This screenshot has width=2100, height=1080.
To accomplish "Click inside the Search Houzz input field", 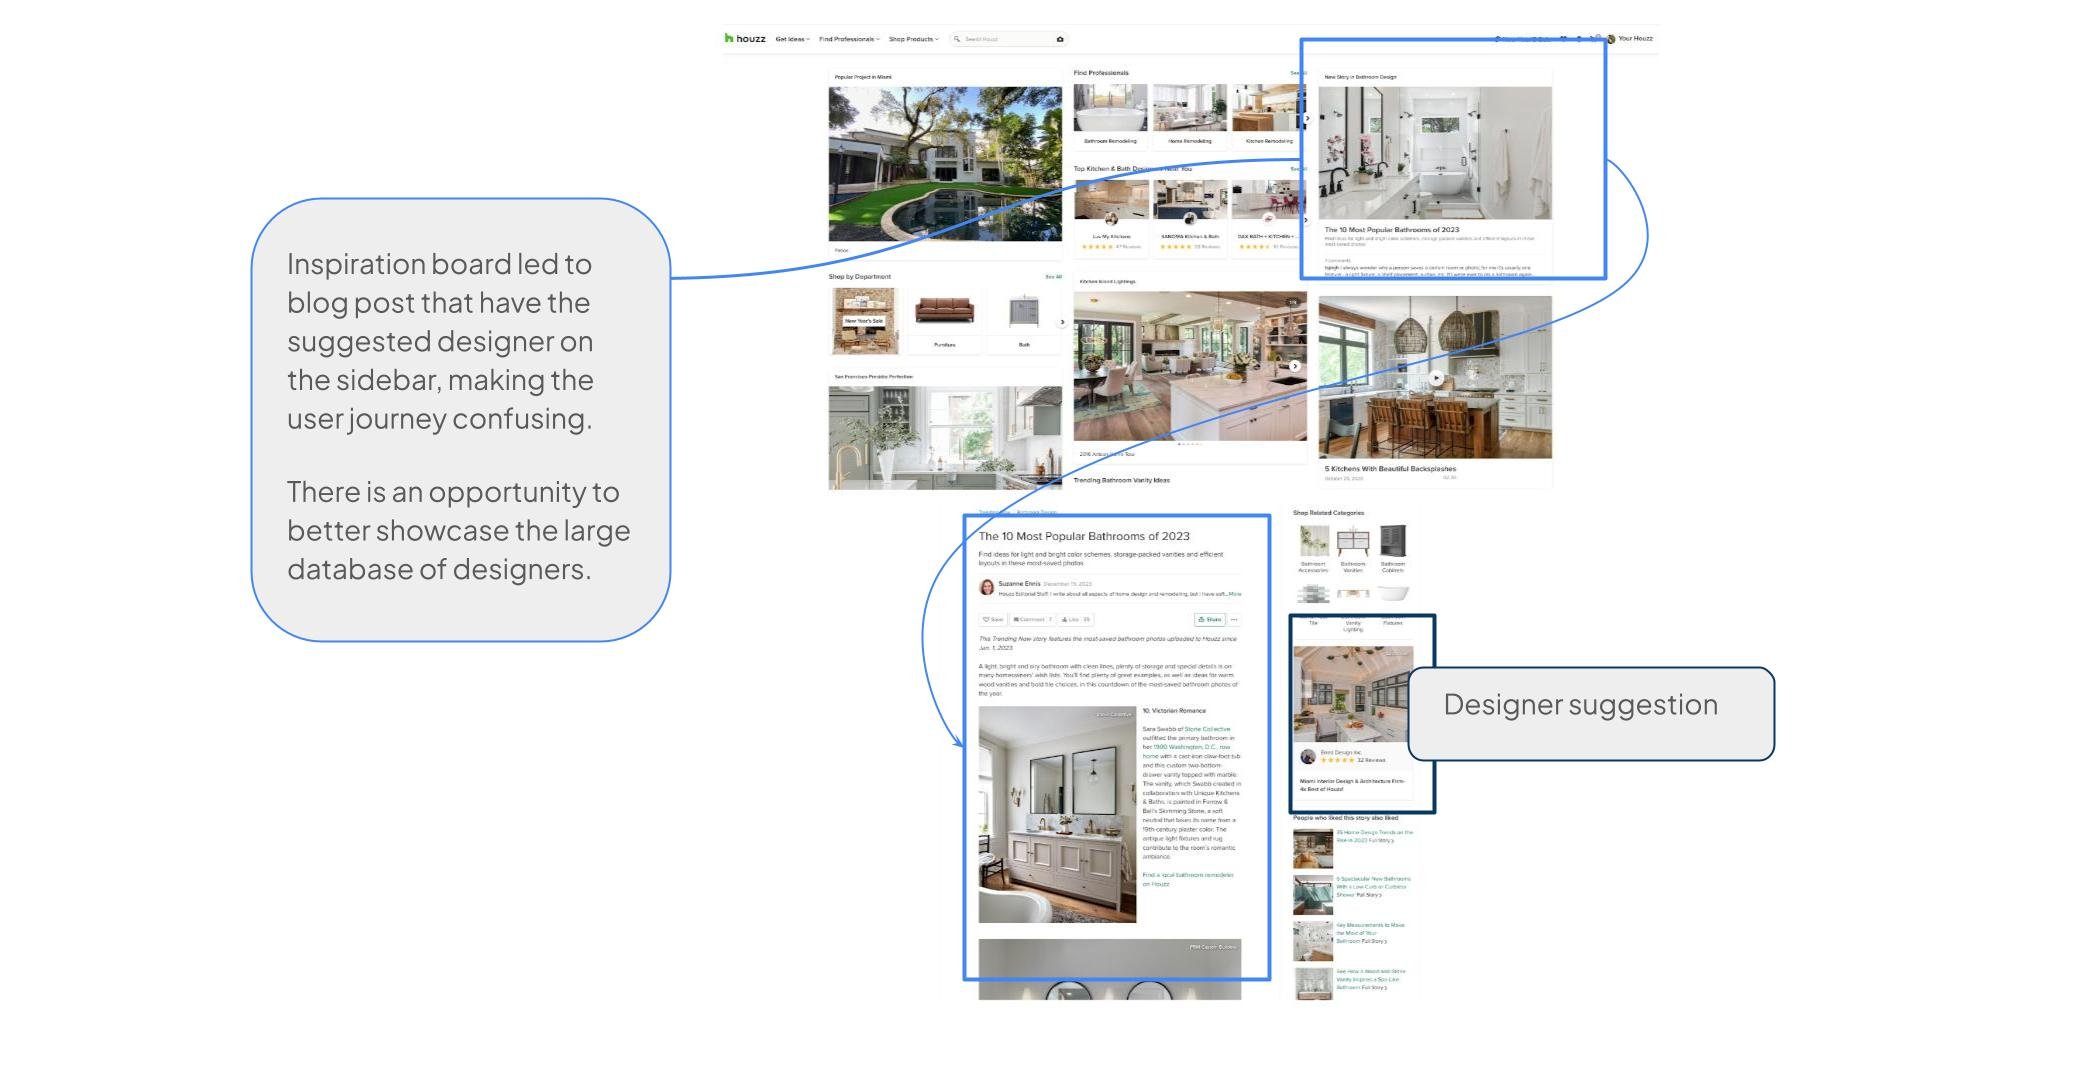I will point(1000,39).
